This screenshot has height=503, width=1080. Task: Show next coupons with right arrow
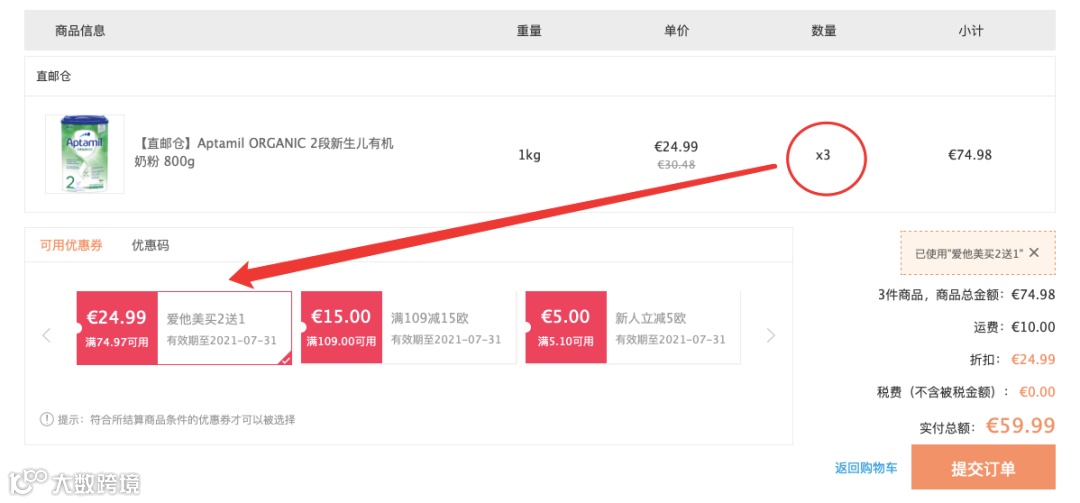click(x=771, y=336)
